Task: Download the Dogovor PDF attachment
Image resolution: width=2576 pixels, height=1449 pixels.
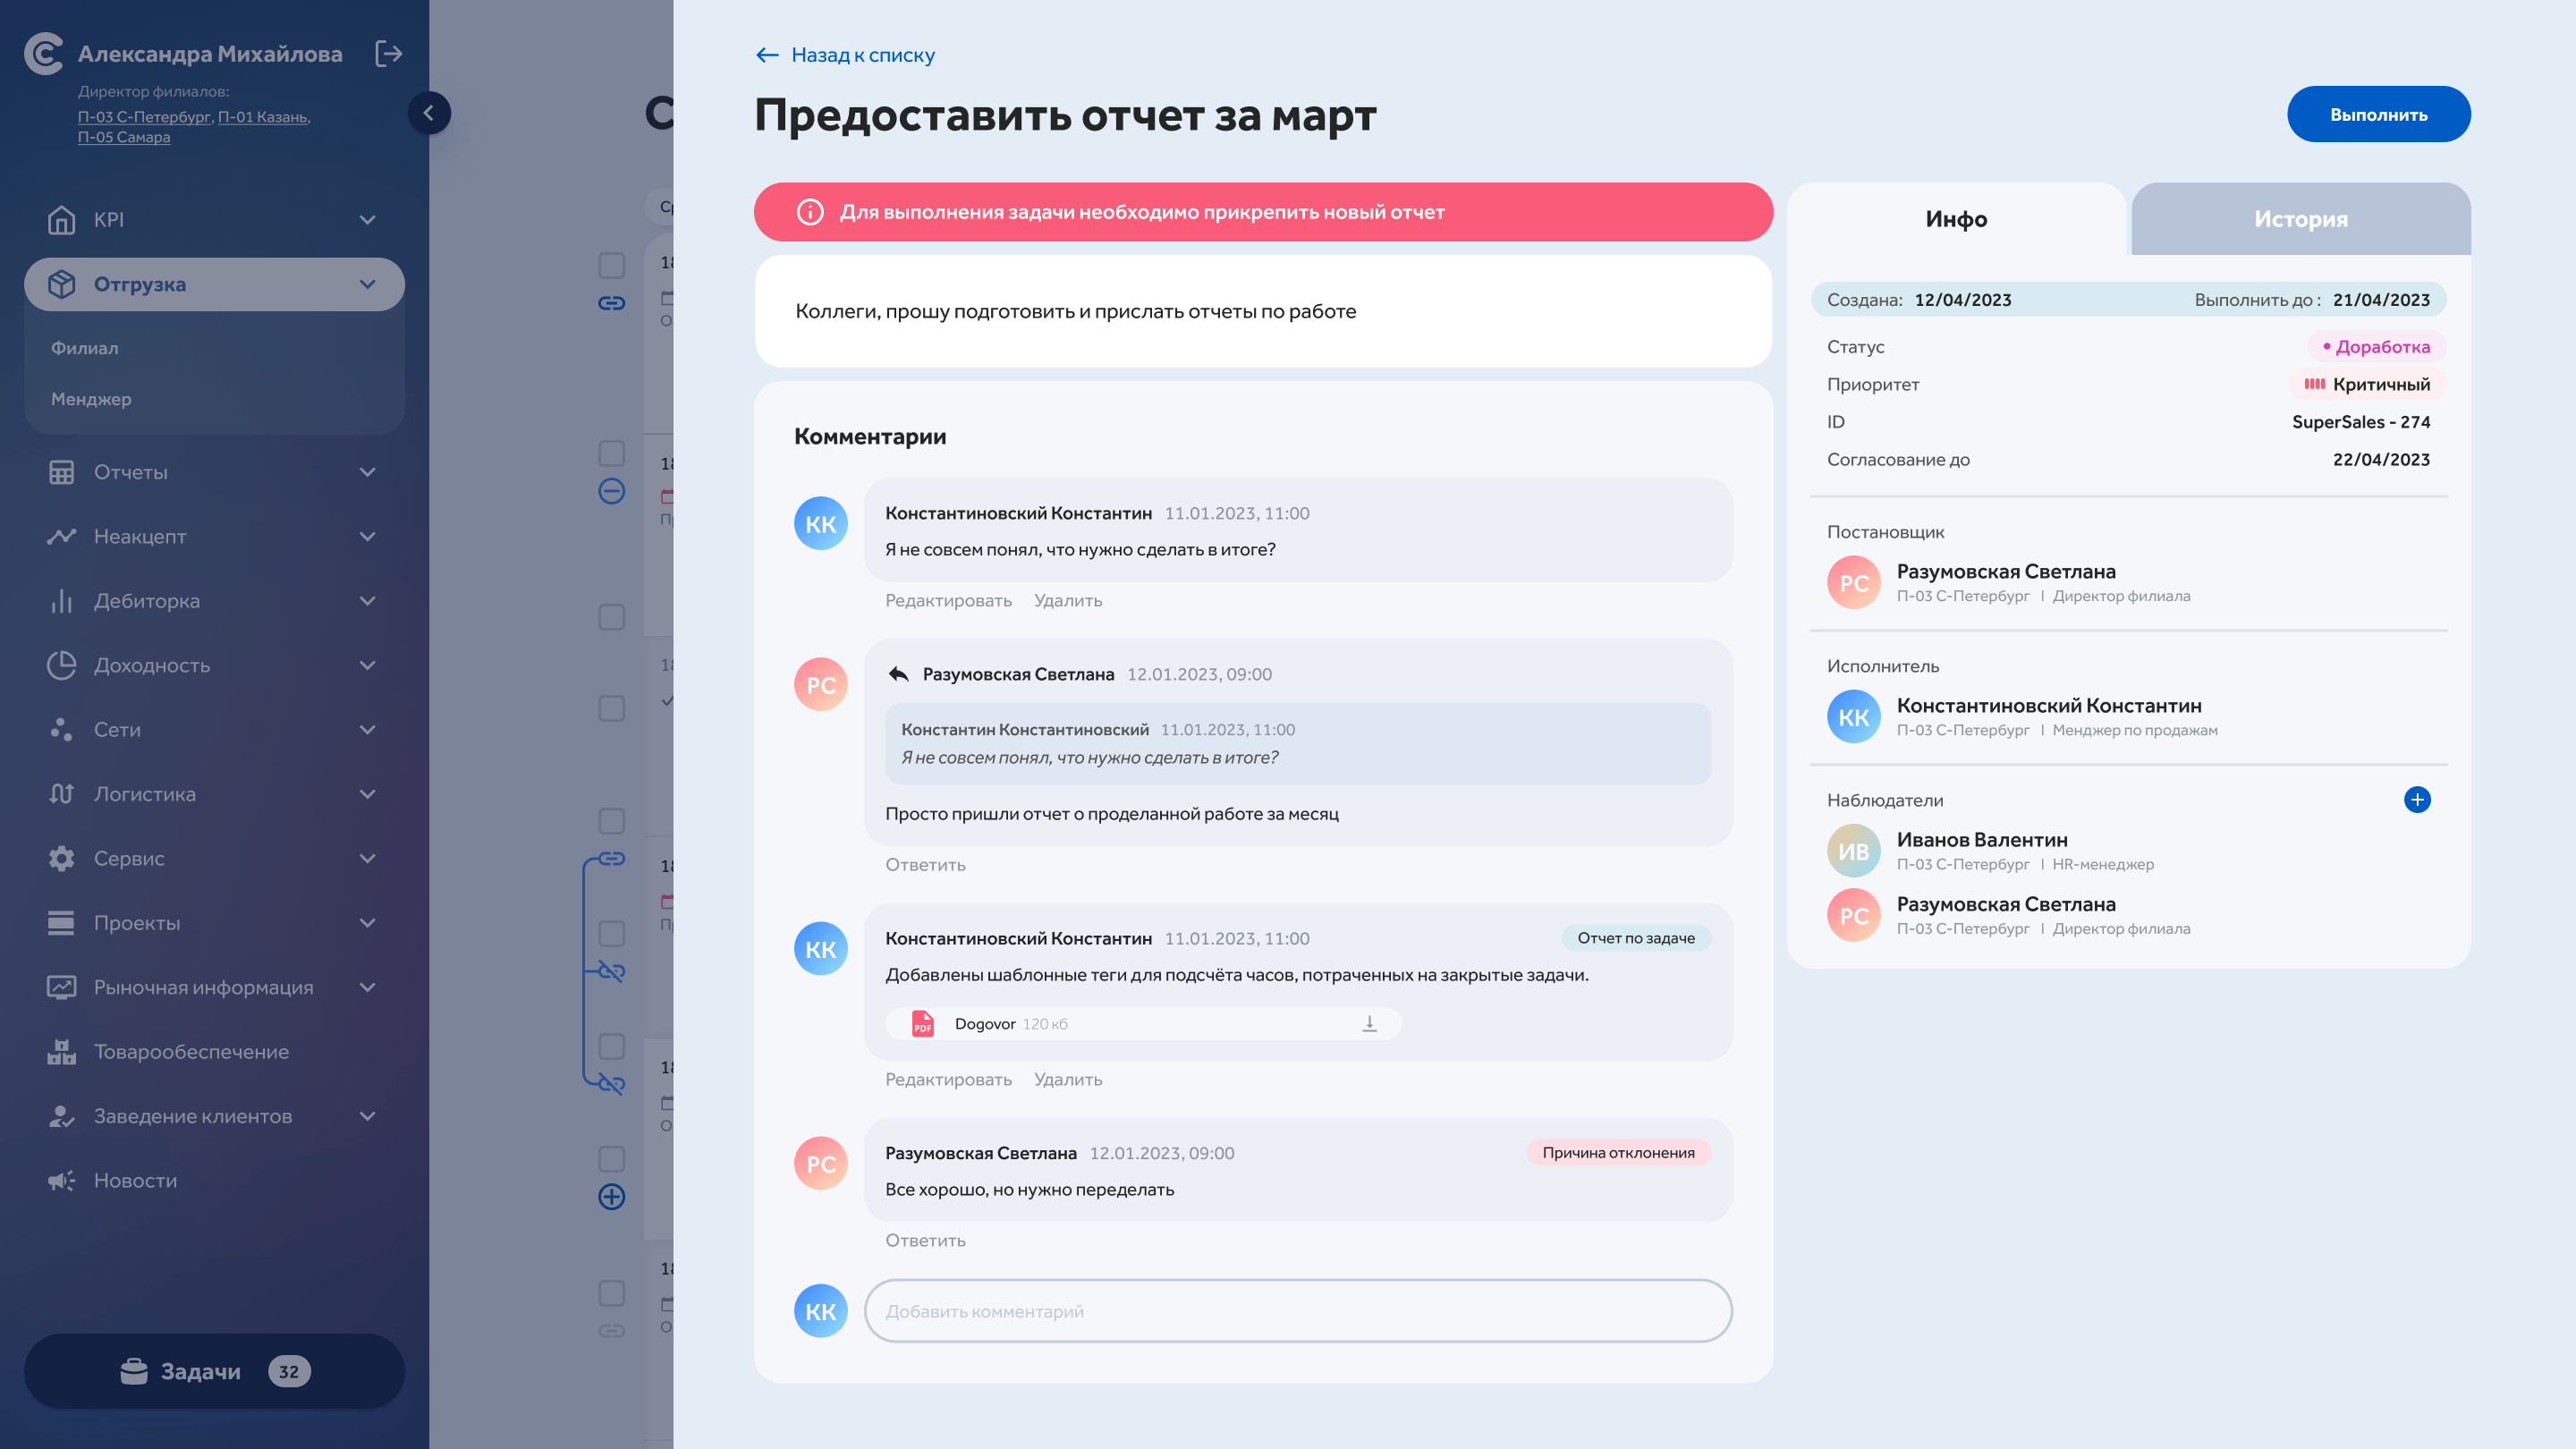Action: point(1369,1024)
